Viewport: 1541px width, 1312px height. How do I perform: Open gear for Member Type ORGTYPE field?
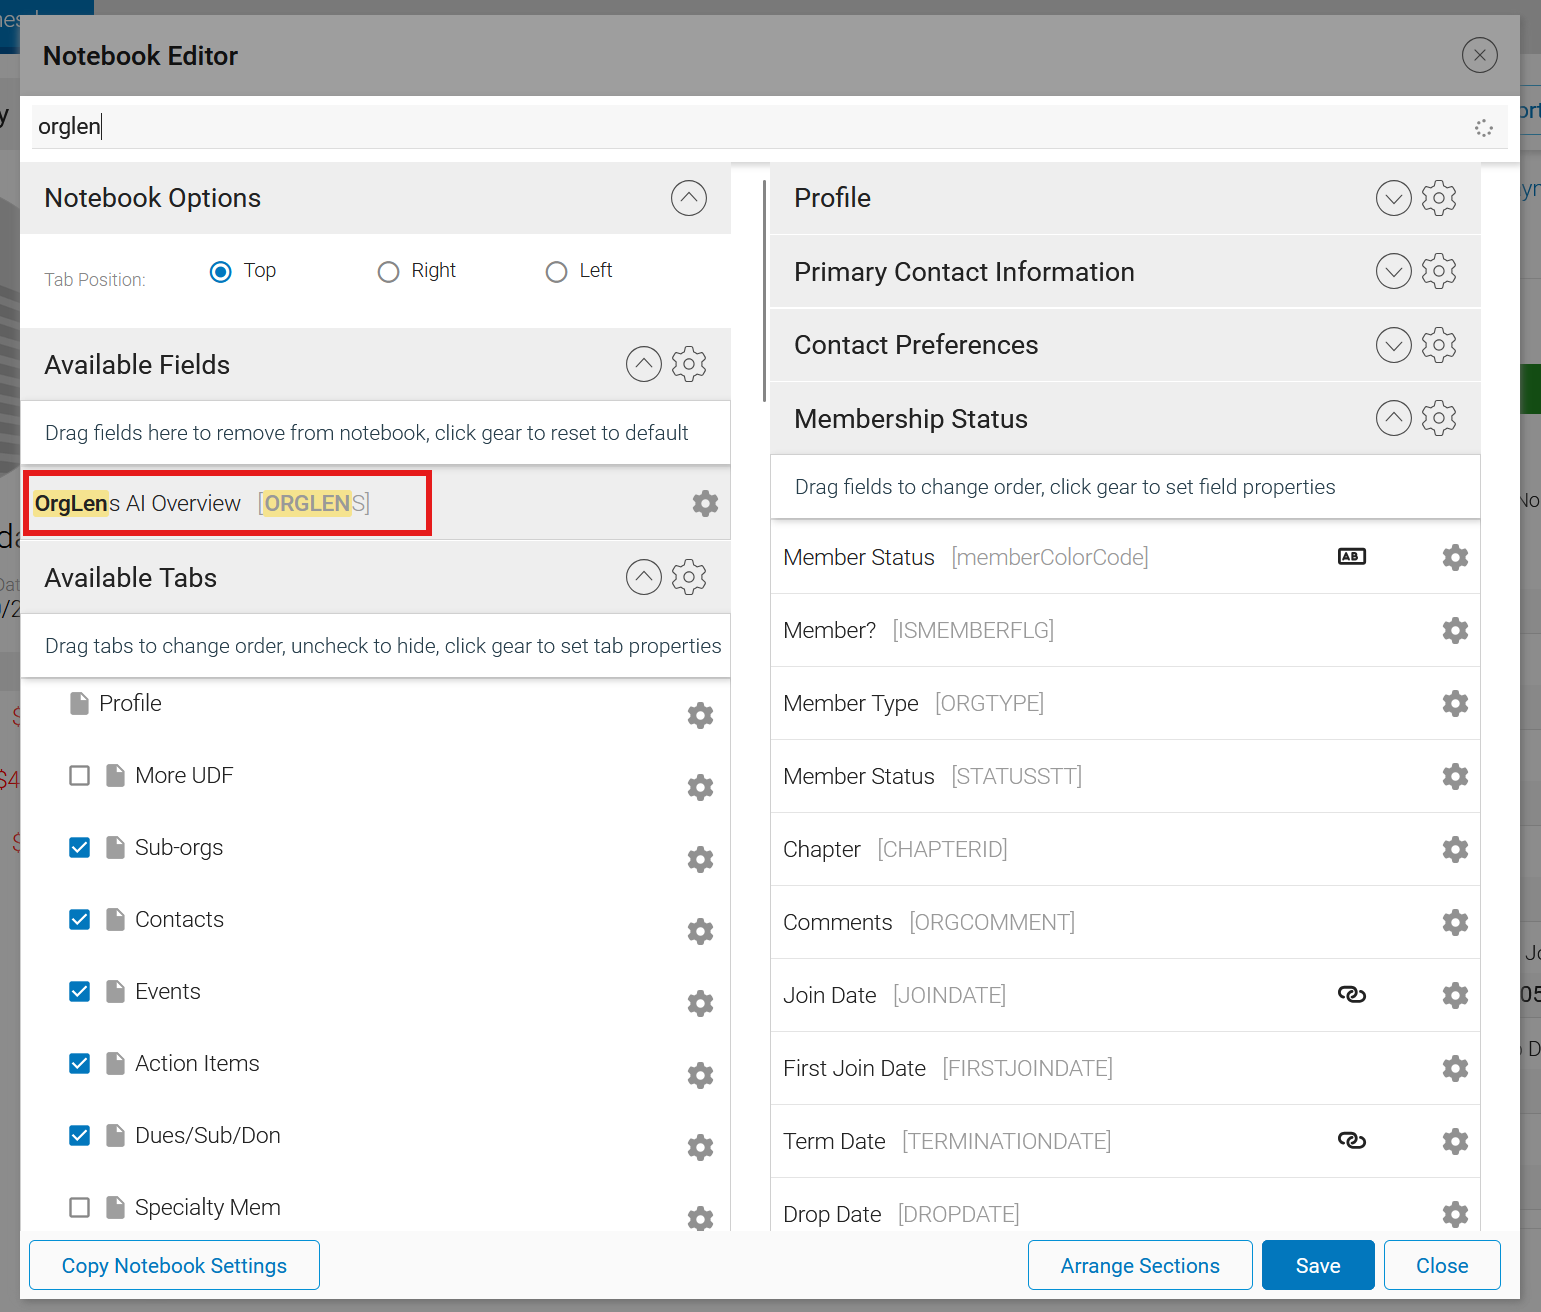[1455, 703]
